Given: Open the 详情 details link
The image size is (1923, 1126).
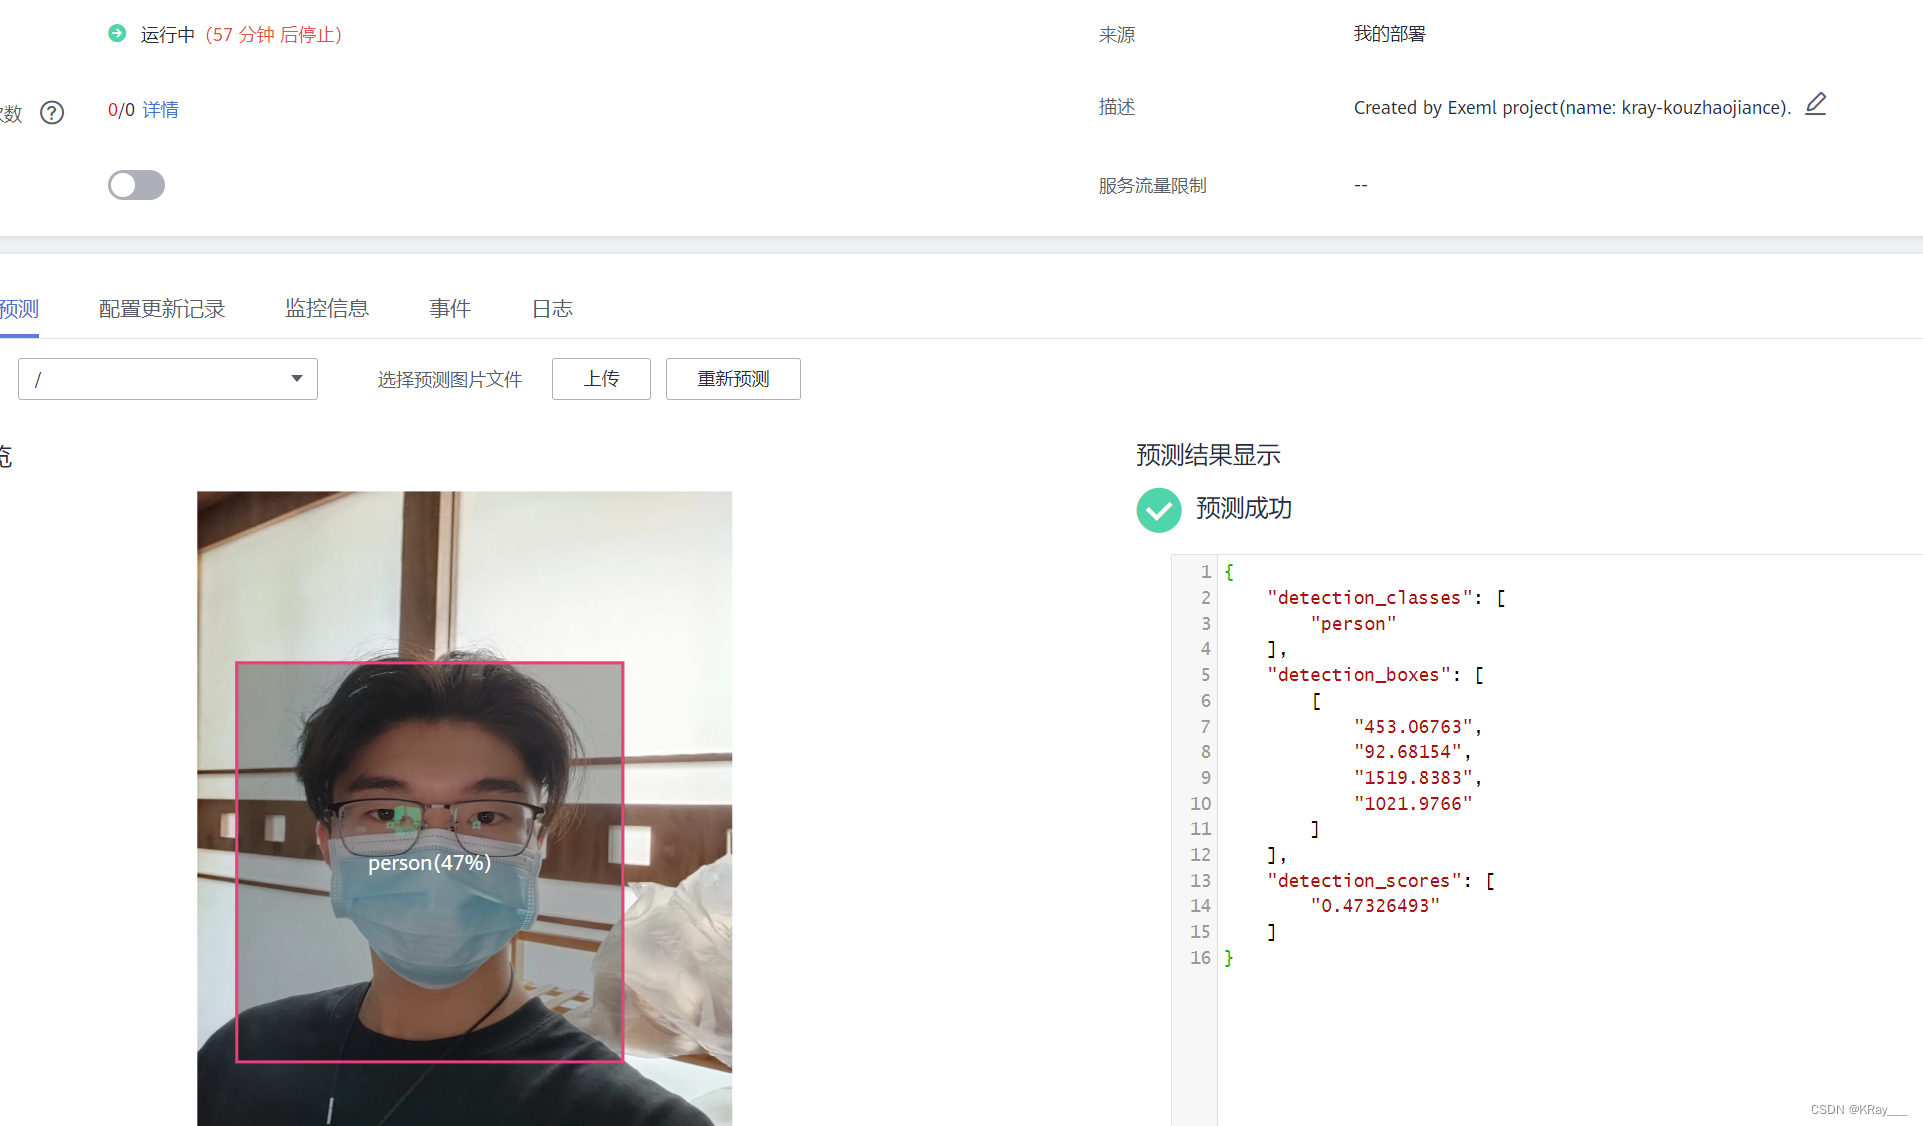Looking at the screenshot, I should 160,110.
